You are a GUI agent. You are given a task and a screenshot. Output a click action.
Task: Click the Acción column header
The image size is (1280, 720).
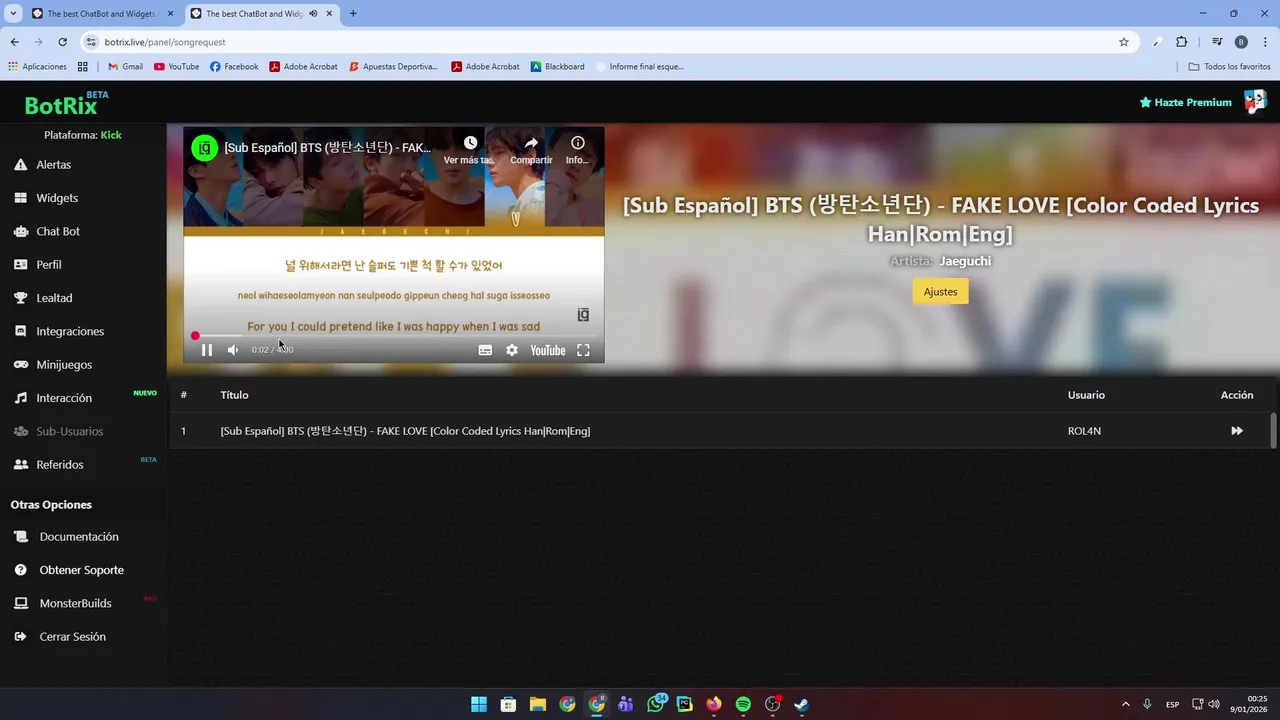[1237, 395]
